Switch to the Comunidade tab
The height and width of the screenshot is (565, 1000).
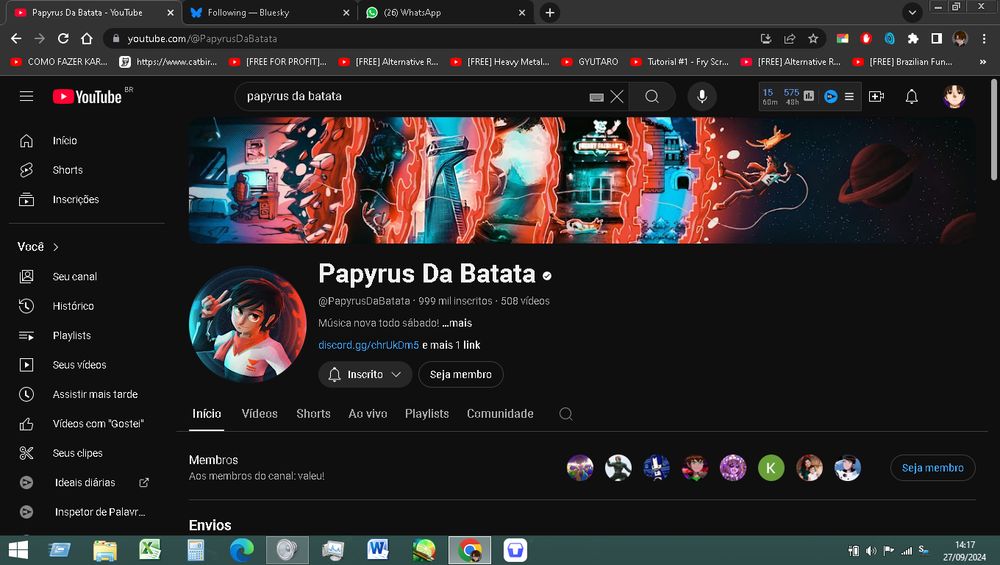500,414
